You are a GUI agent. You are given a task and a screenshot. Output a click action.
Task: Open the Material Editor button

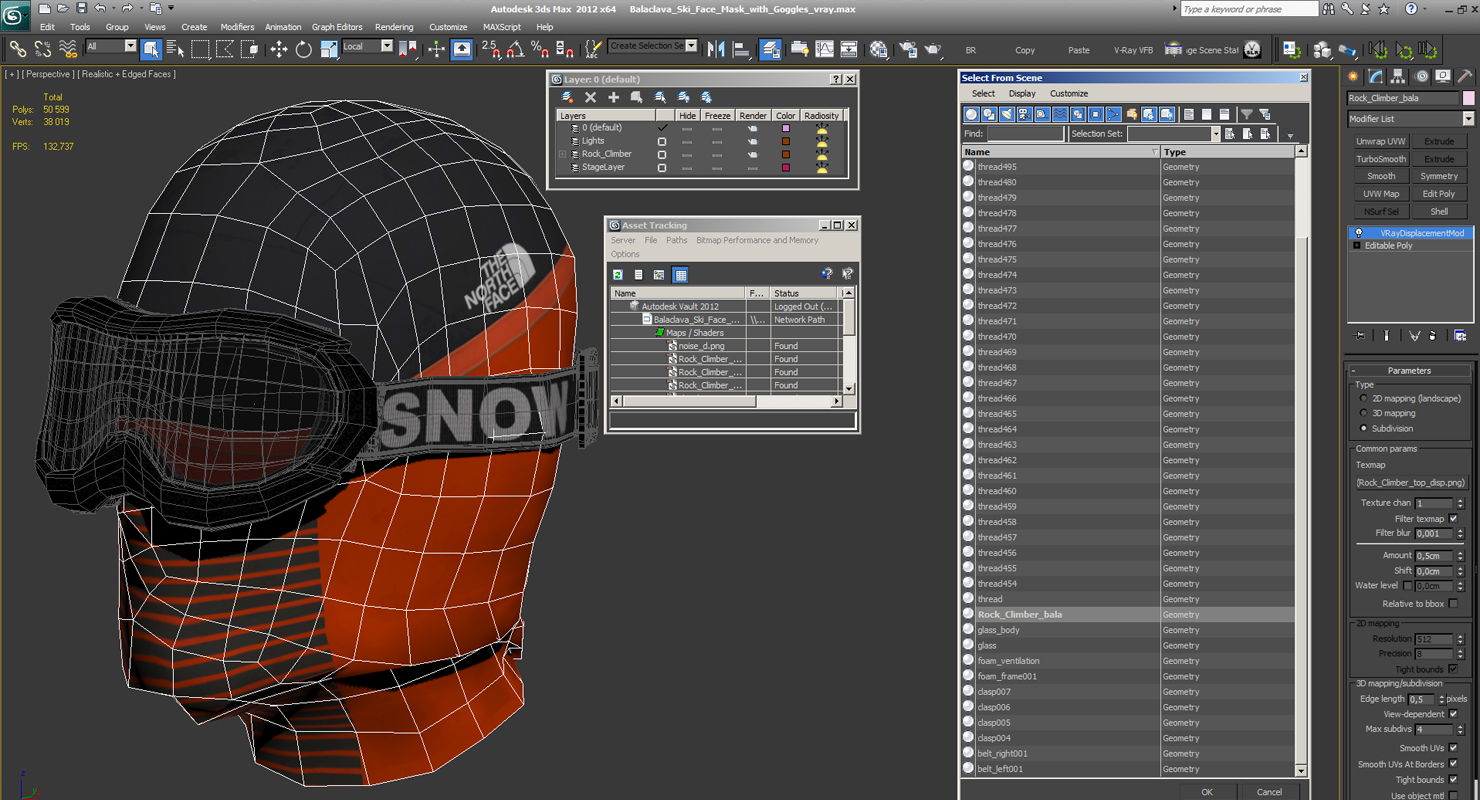coord(878,48)
